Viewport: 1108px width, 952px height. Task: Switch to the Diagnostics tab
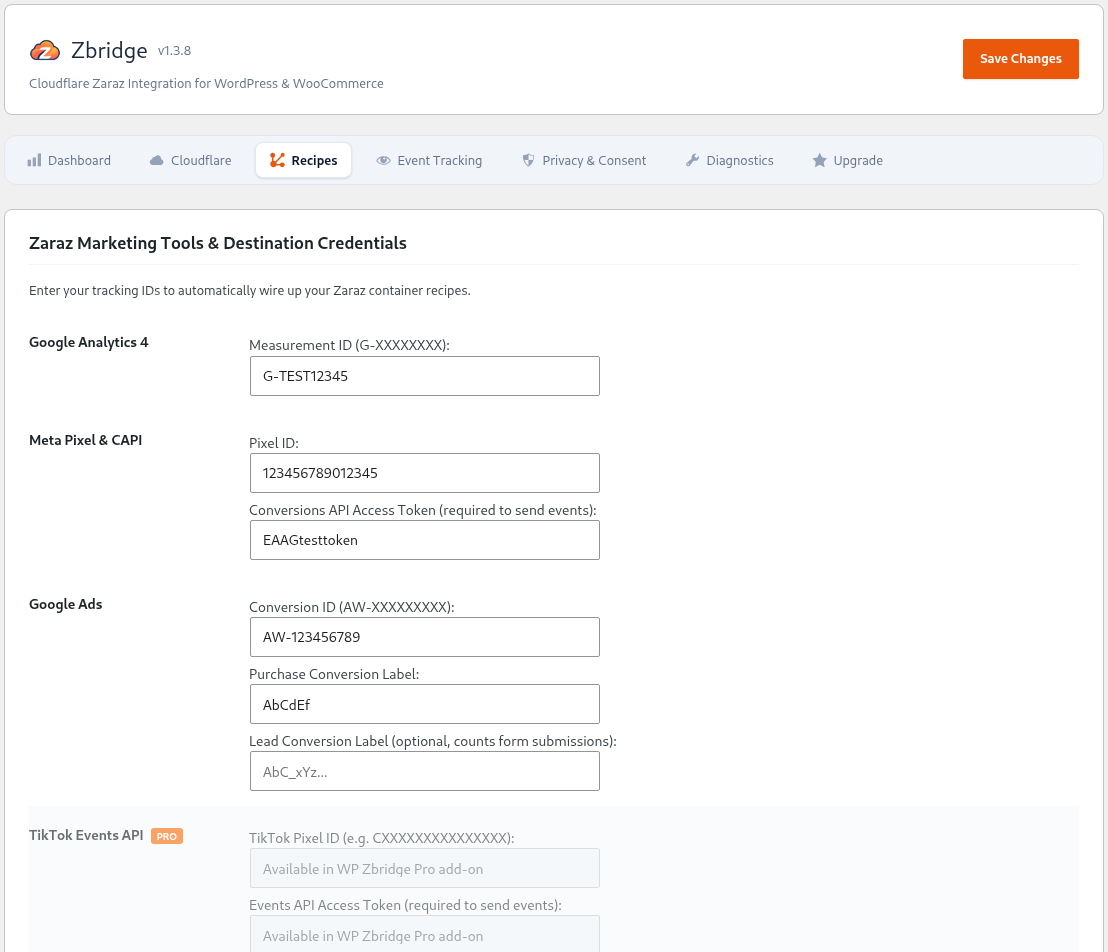[x=730, y=160]
